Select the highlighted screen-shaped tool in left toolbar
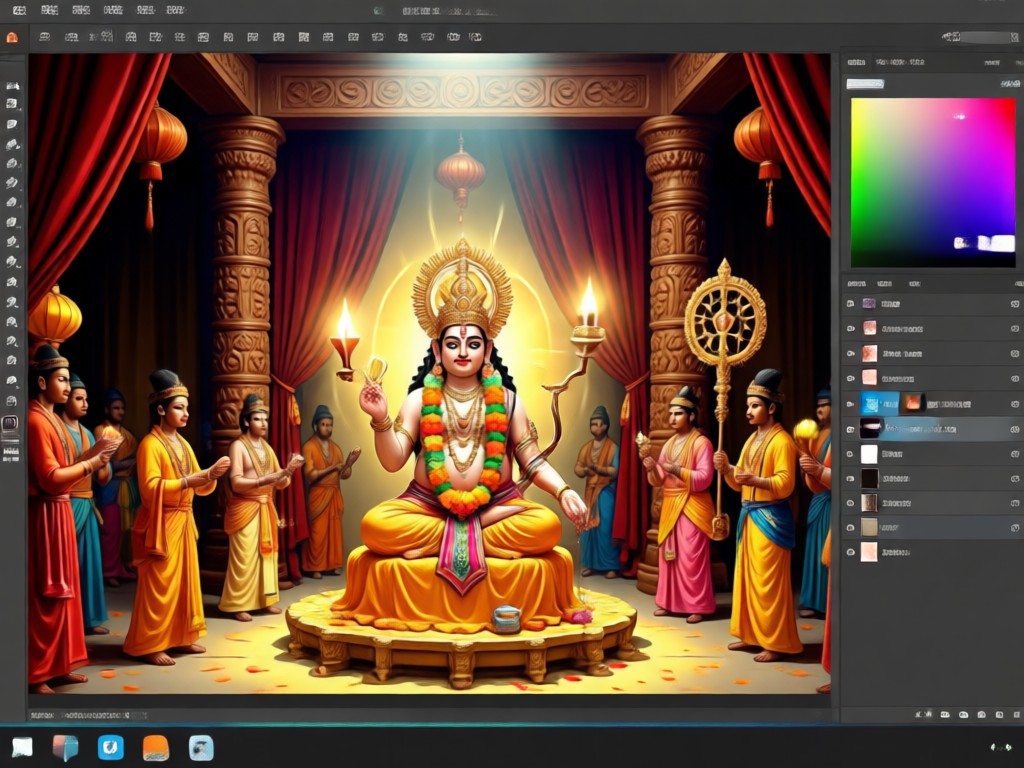Viewport: 1024px width, 768px height. pyautogui.click(x=10, y=423)
